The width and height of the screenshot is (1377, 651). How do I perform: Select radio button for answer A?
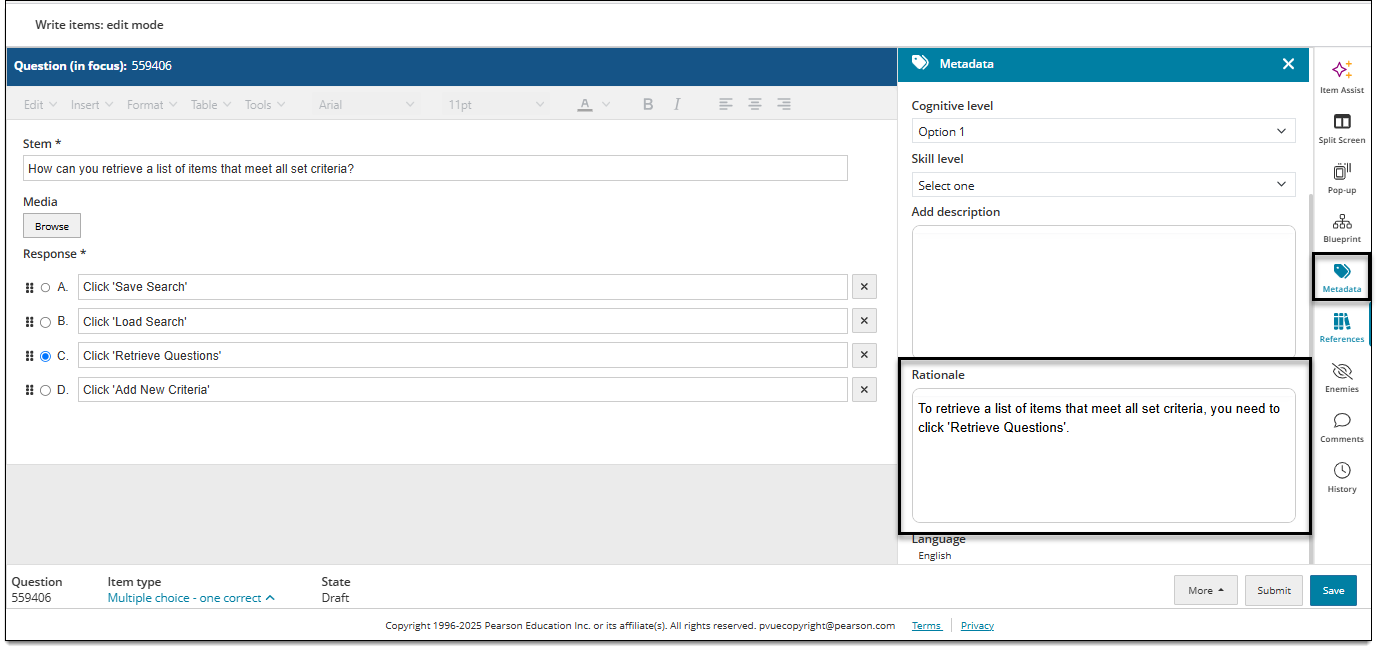click(45, 287)
